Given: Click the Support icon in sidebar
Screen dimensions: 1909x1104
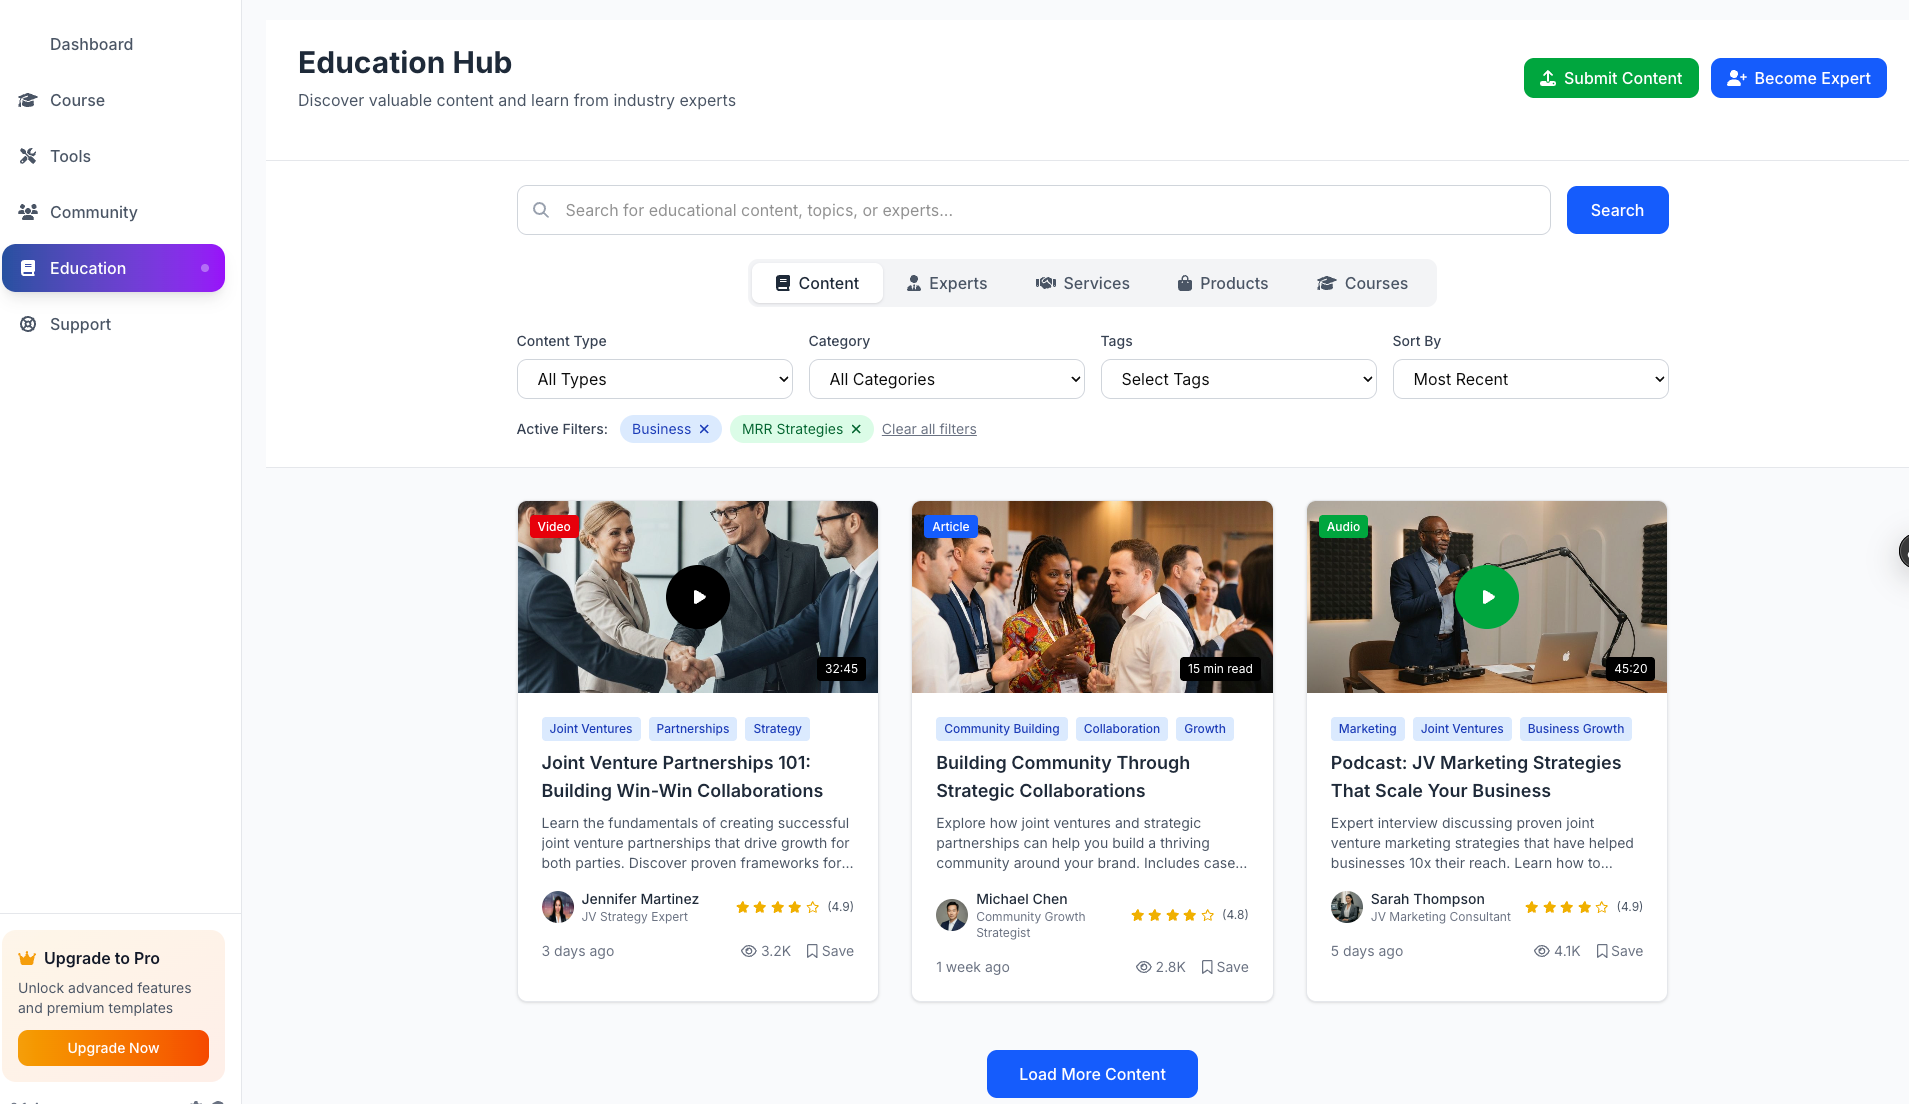Looking at the screenshot, I should pos(27,324).
